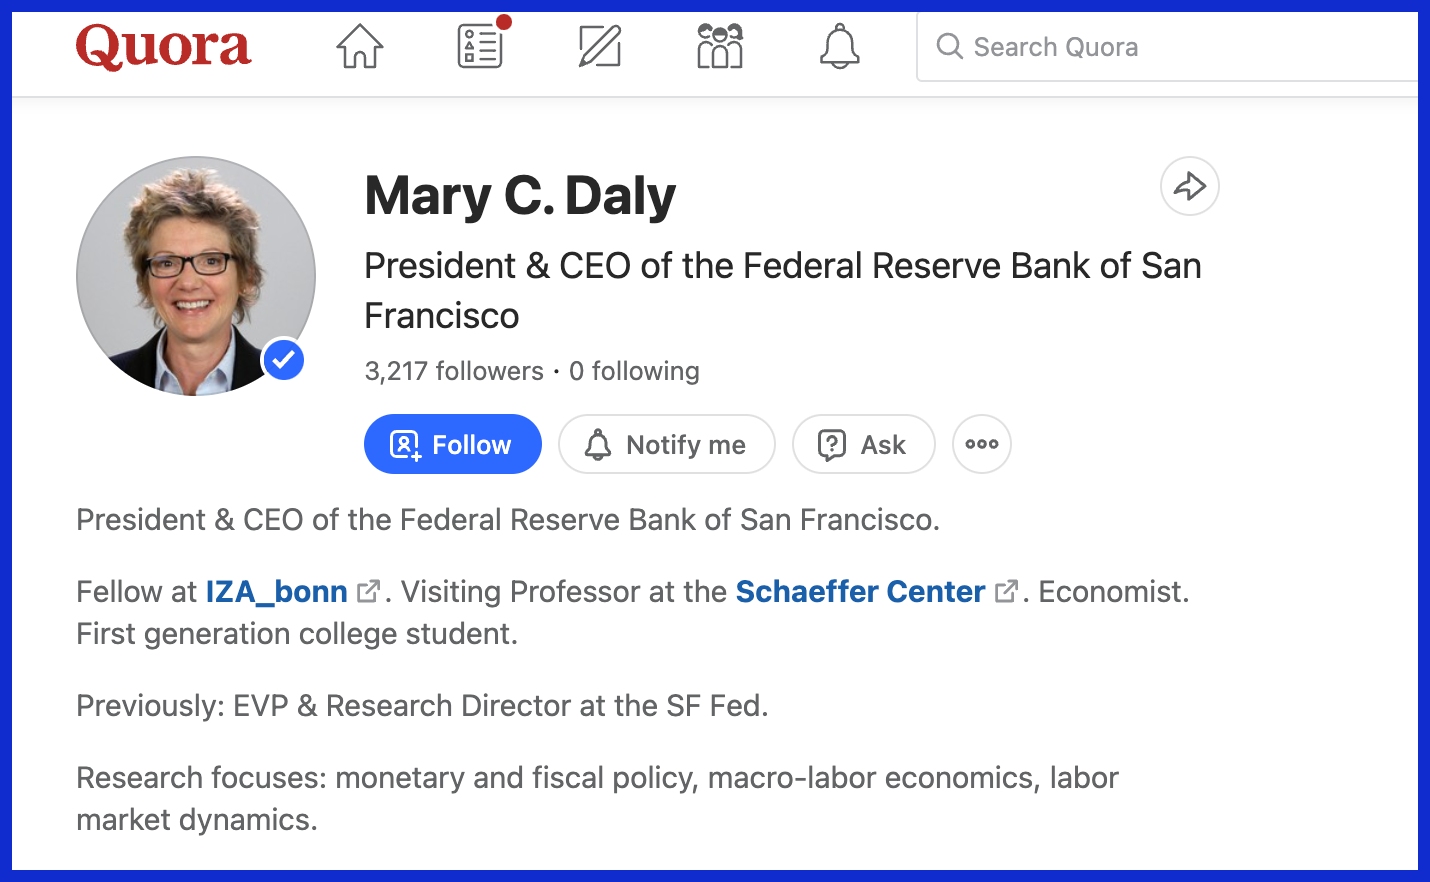The height and width of the screenshot is (882, 1430).
Task: View the 0 following list
Action: point(634,371)
